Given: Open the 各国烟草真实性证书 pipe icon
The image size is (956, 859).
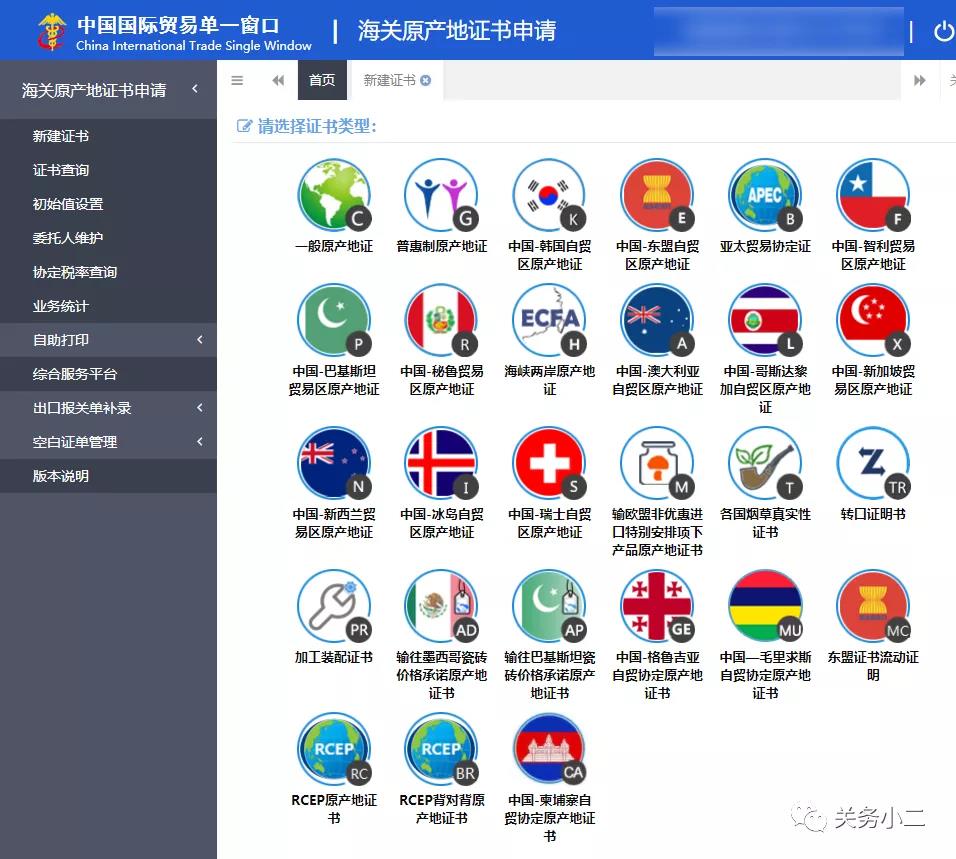Looking at the screenshot, I should tap(764, 465).
